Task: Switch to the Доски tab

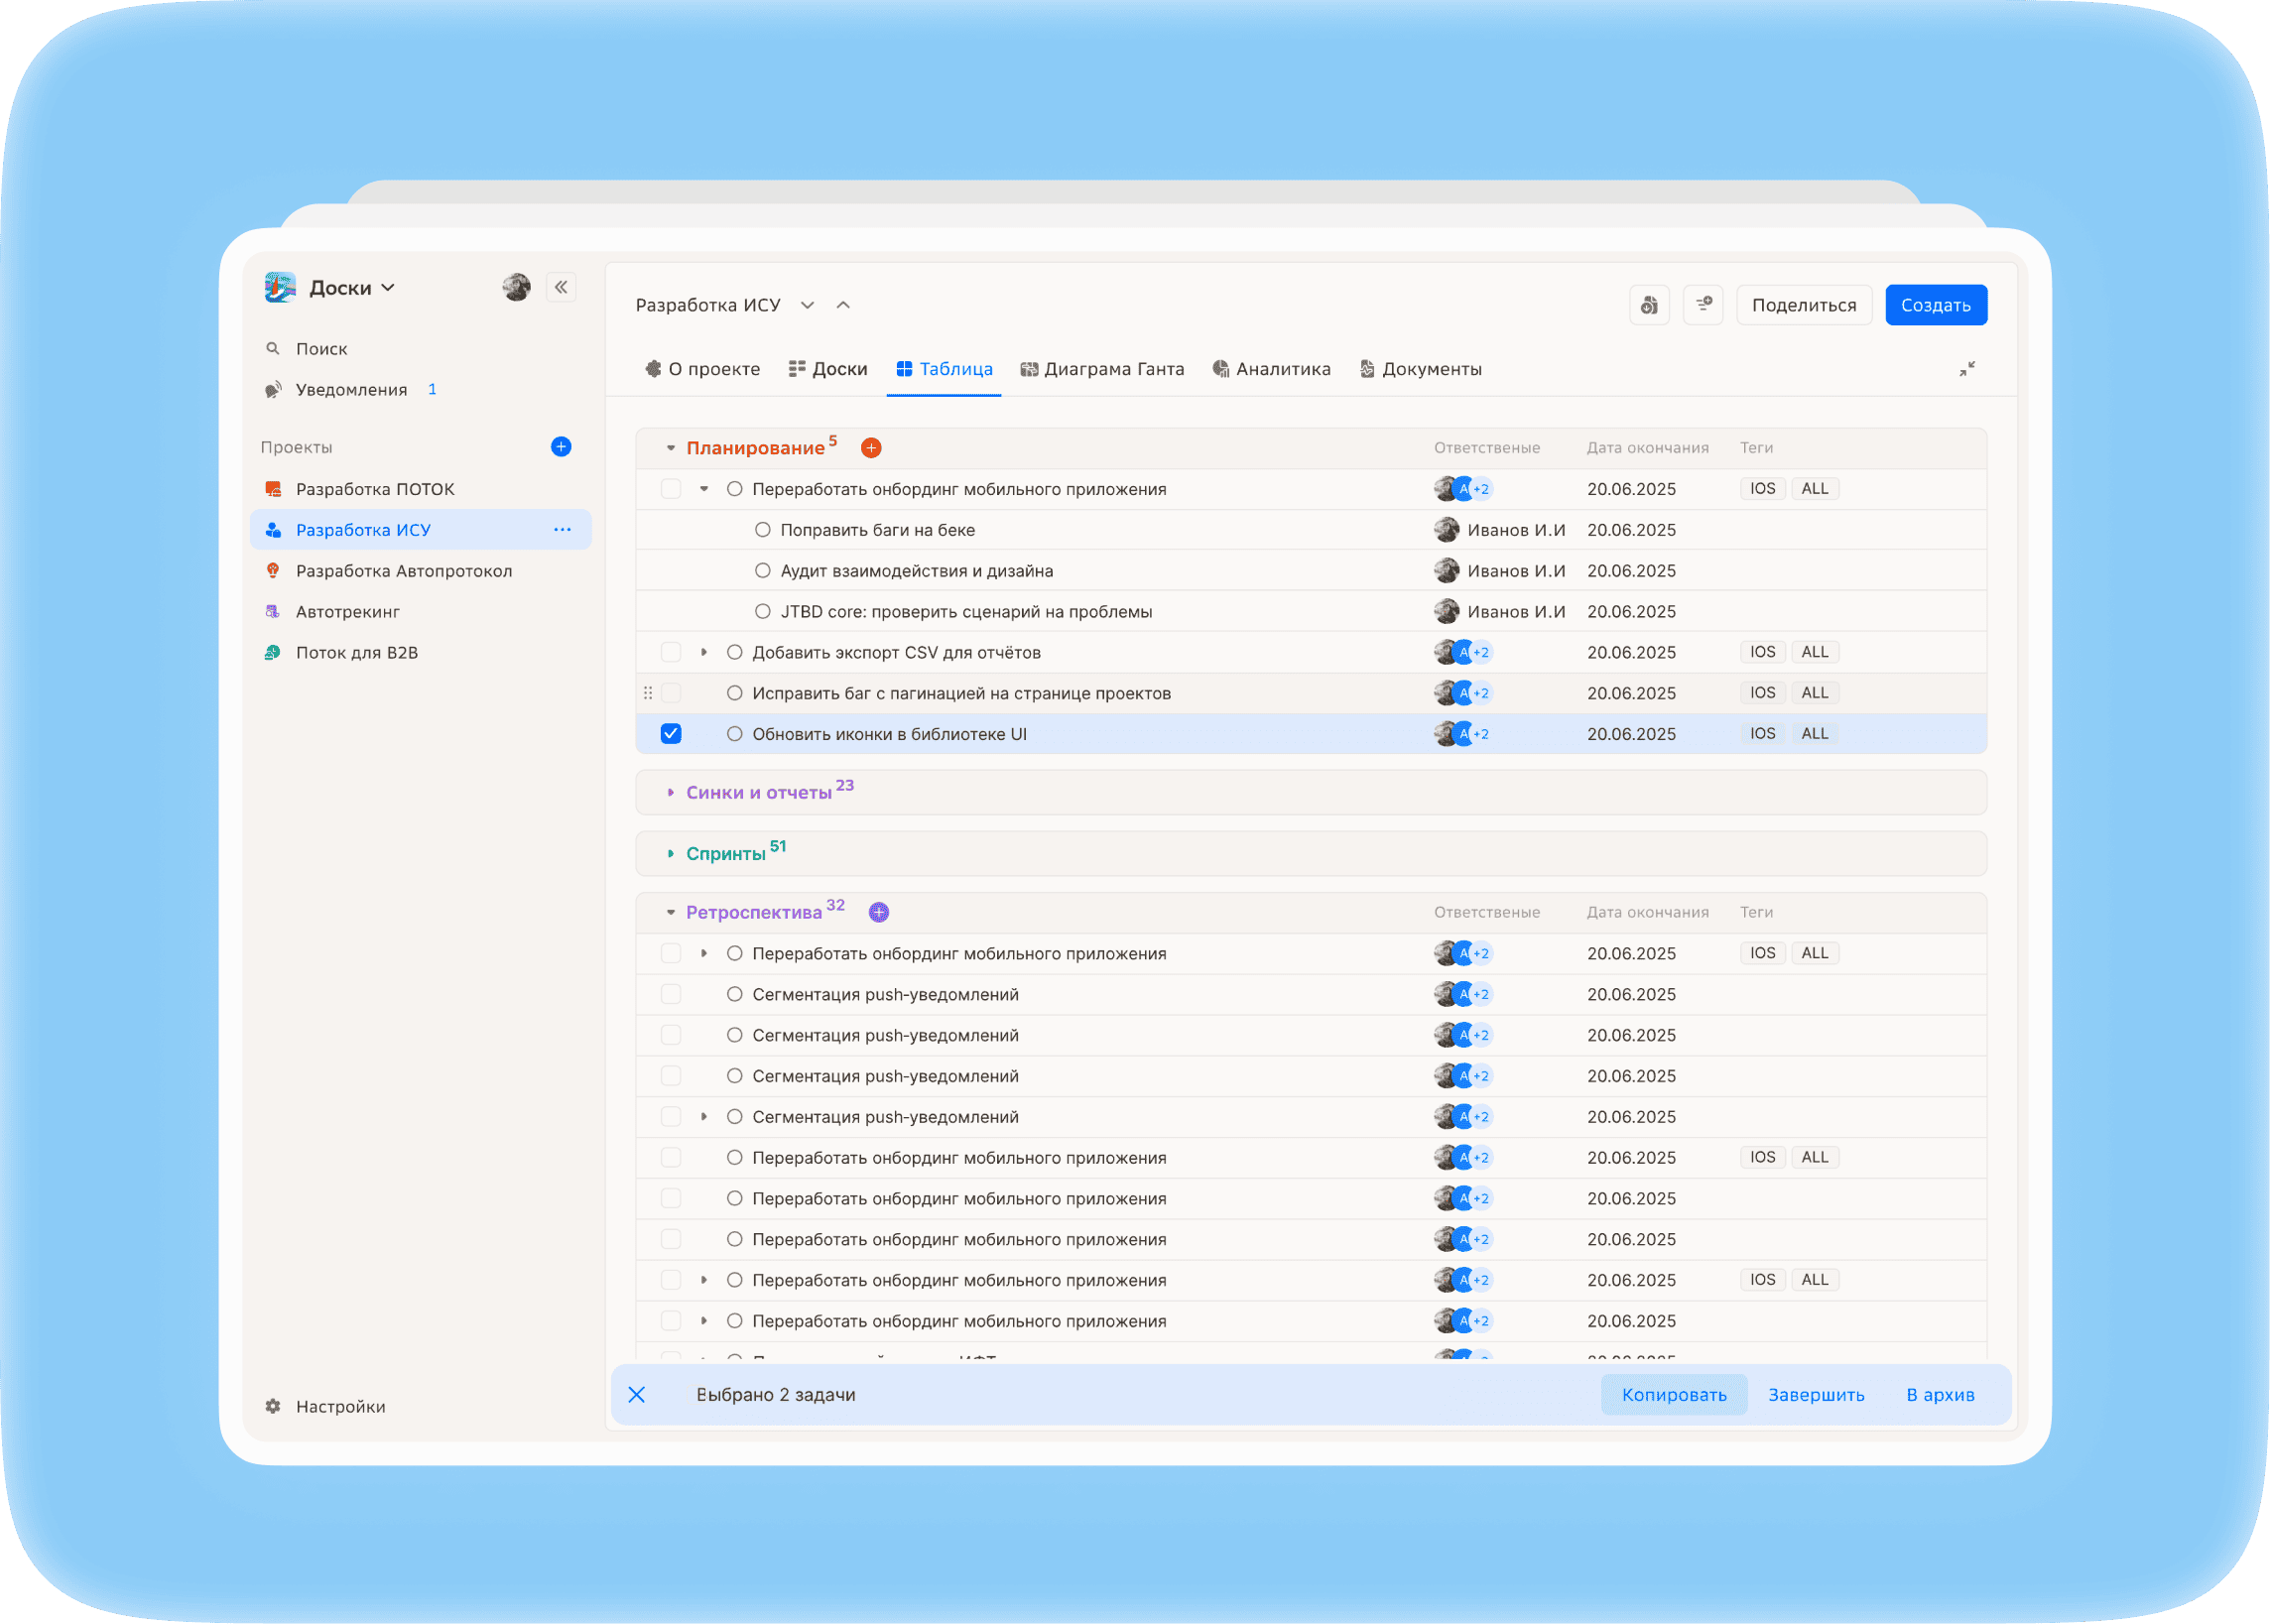Action: pyautogui.click(x=828, y=369)
